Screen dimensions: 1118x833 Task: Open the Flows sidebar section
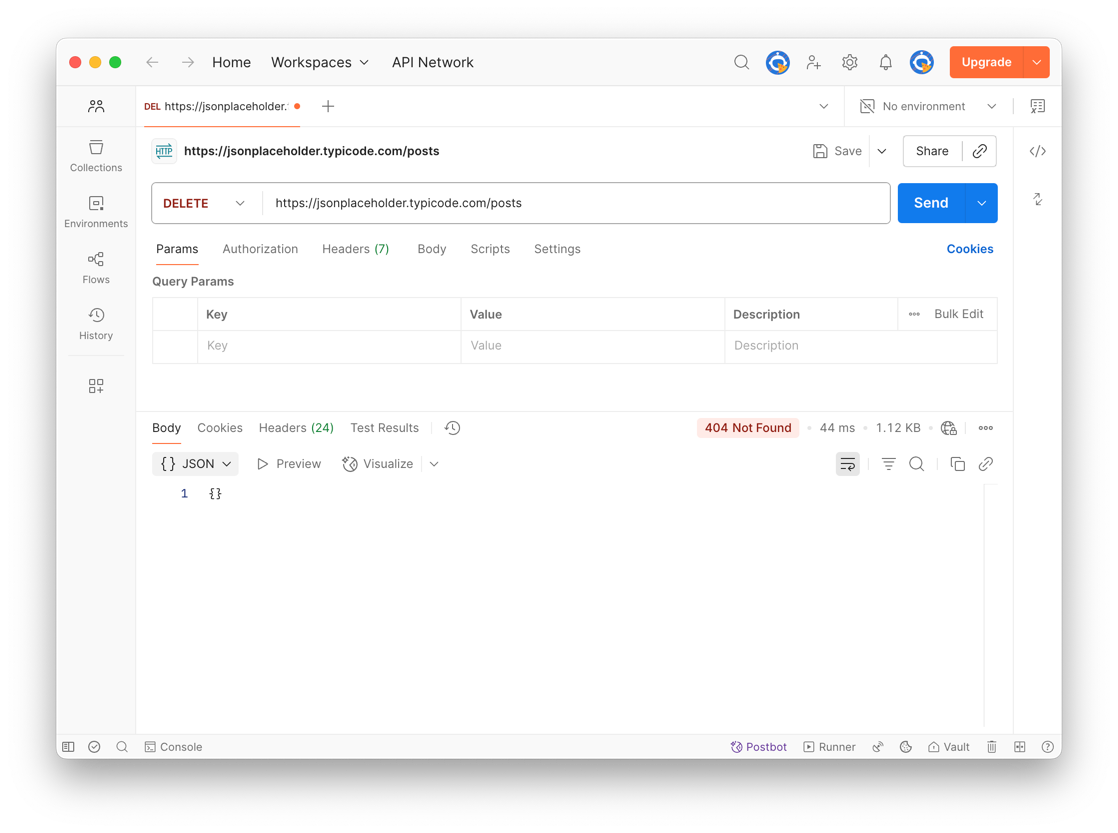coord(96,268)
